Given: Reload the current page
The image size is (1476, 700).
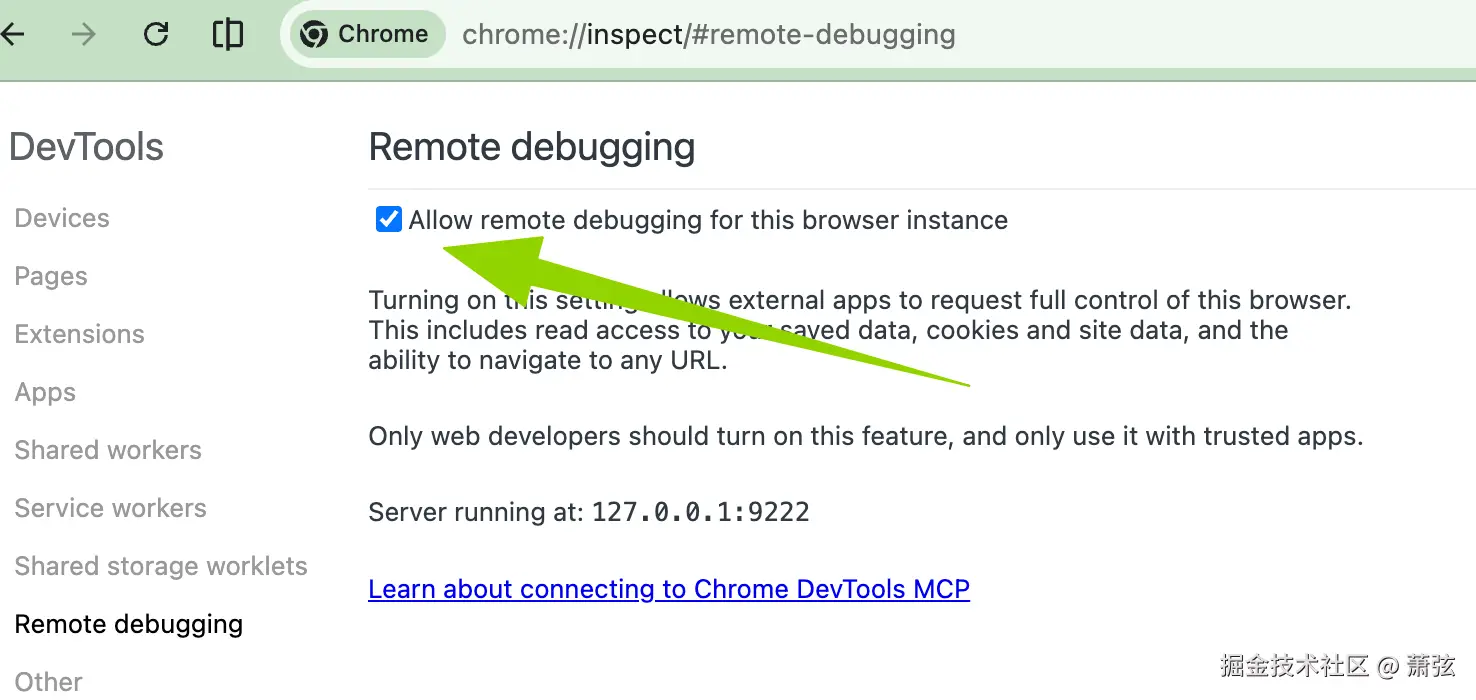Looking at the screenshot, I should pyautogui.click(x=156, y=34).
